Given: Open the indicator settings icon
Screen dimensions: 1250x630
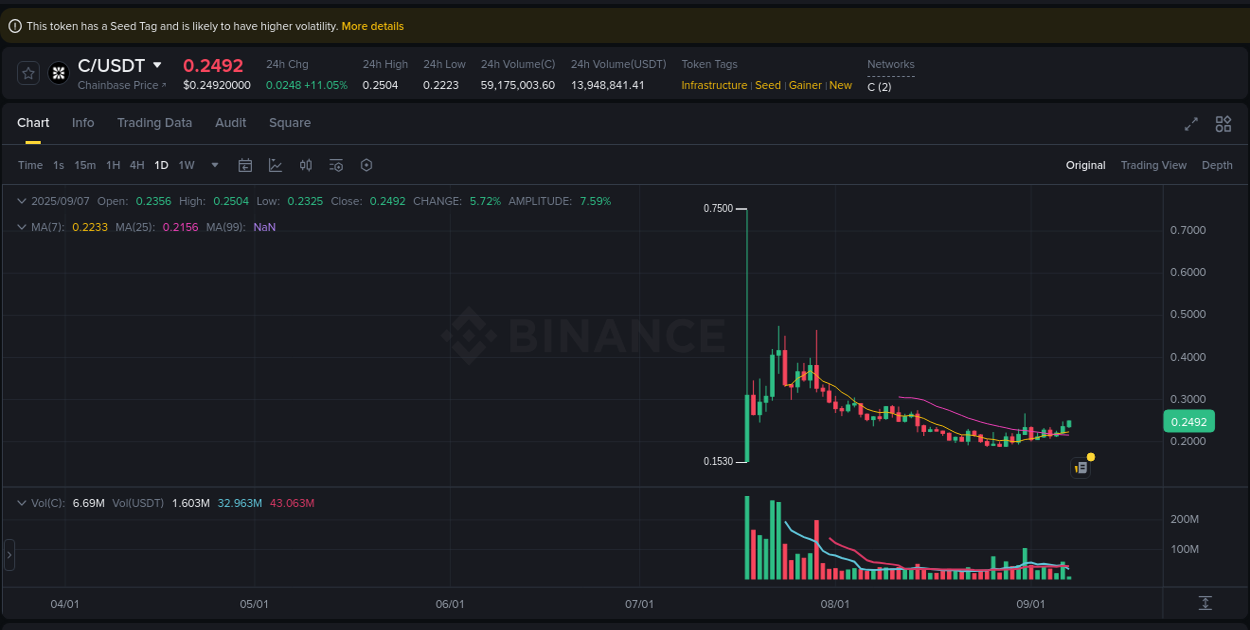Looking at the screenshot, I should tap(336, 165).
